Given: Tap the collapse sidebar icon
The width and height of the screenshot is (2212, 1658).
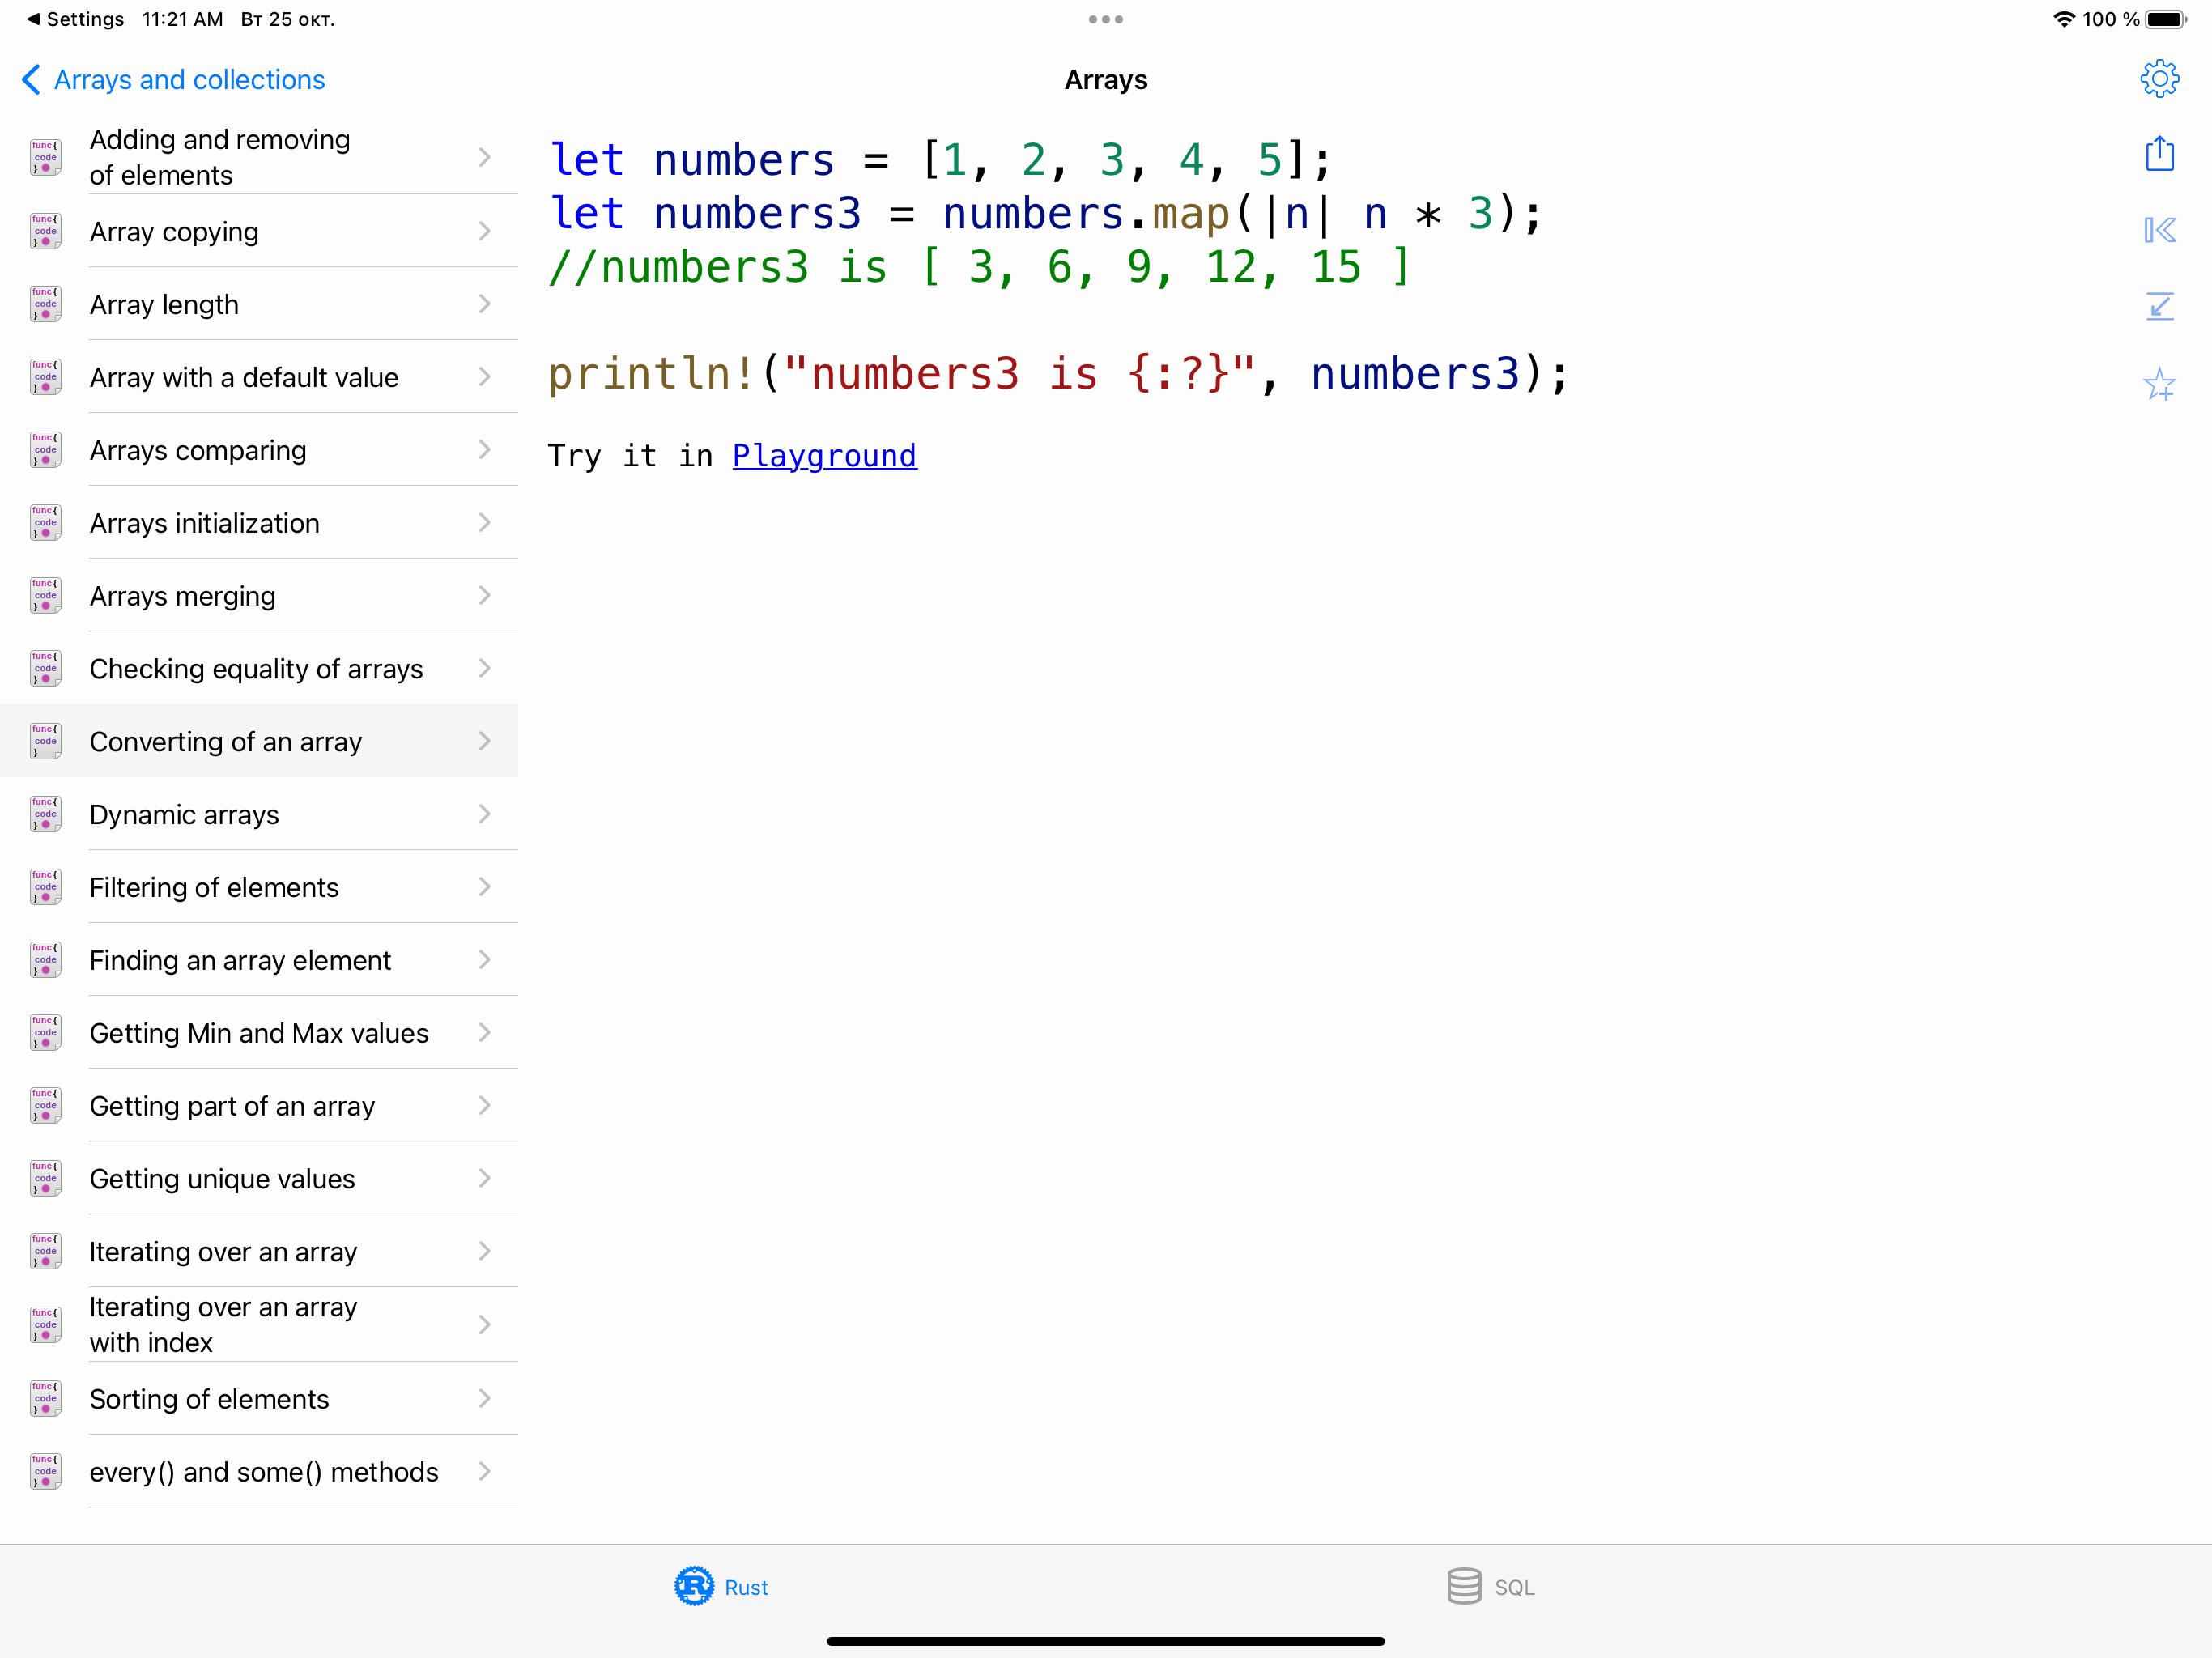Looking at the screenshot, I should (x=2159, y=230).
